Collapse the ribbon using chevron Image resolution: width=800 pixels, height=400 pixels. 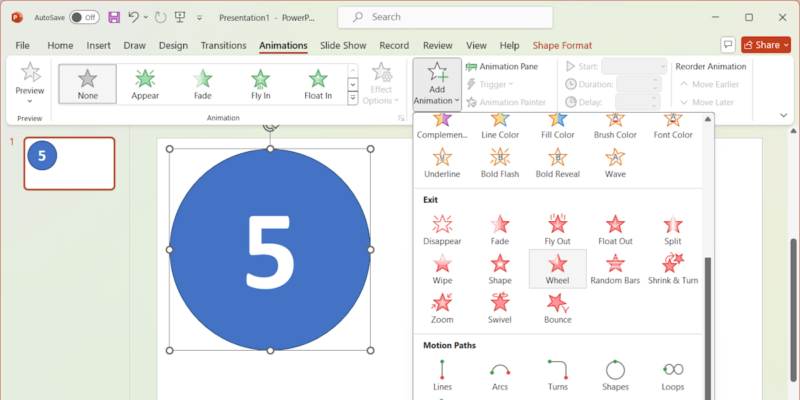(783, 115)
